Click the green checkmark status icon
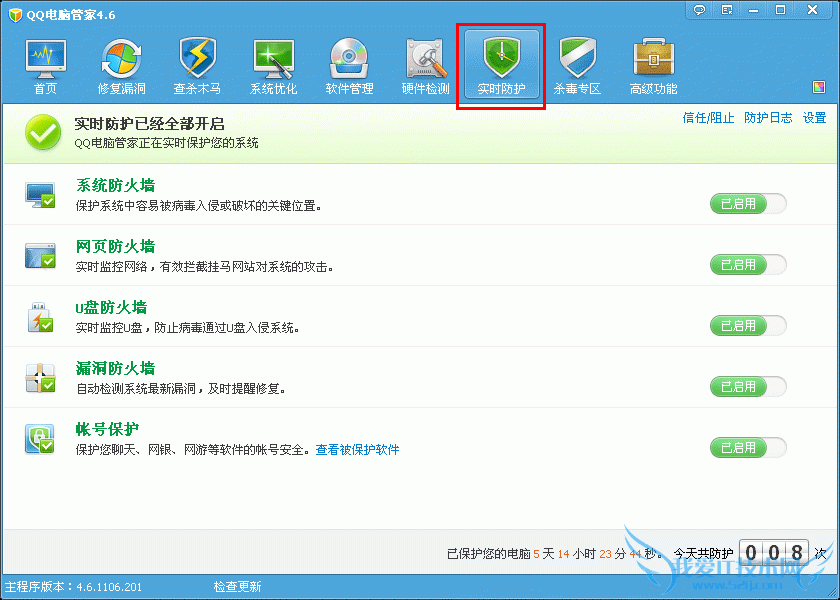840x600 pixels. (43, 132)
